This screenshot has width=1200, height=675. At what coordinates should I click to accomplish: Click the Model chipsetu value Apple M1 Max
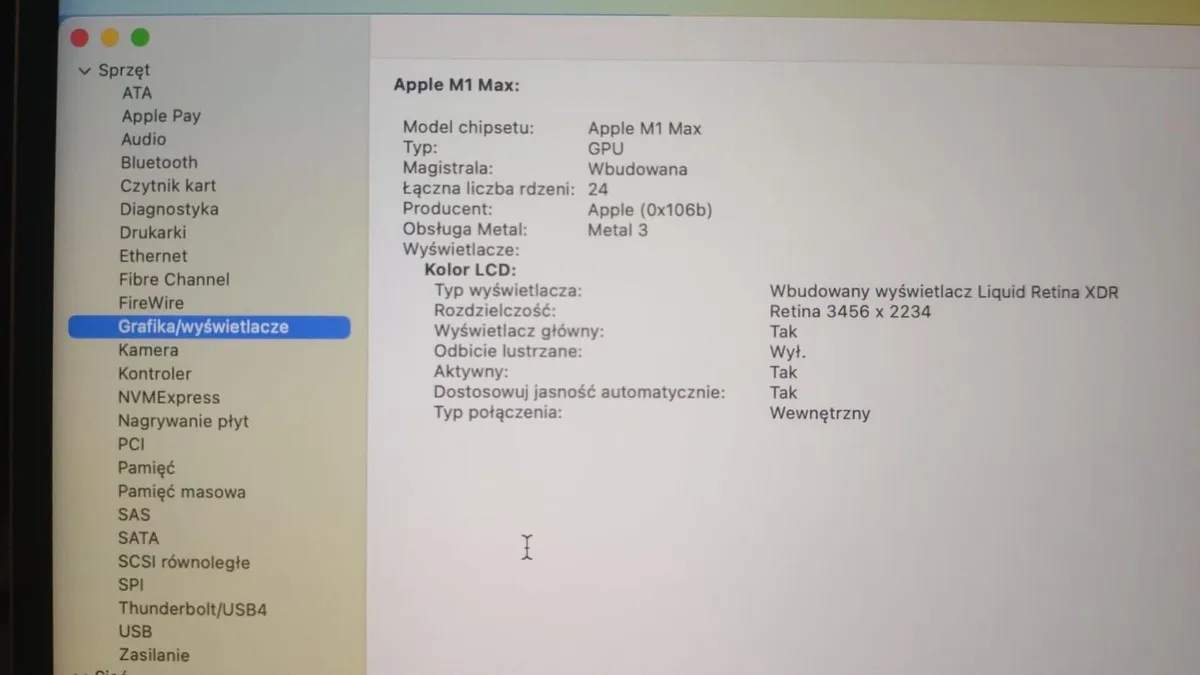pyautogui.click(x=645, y=128)
